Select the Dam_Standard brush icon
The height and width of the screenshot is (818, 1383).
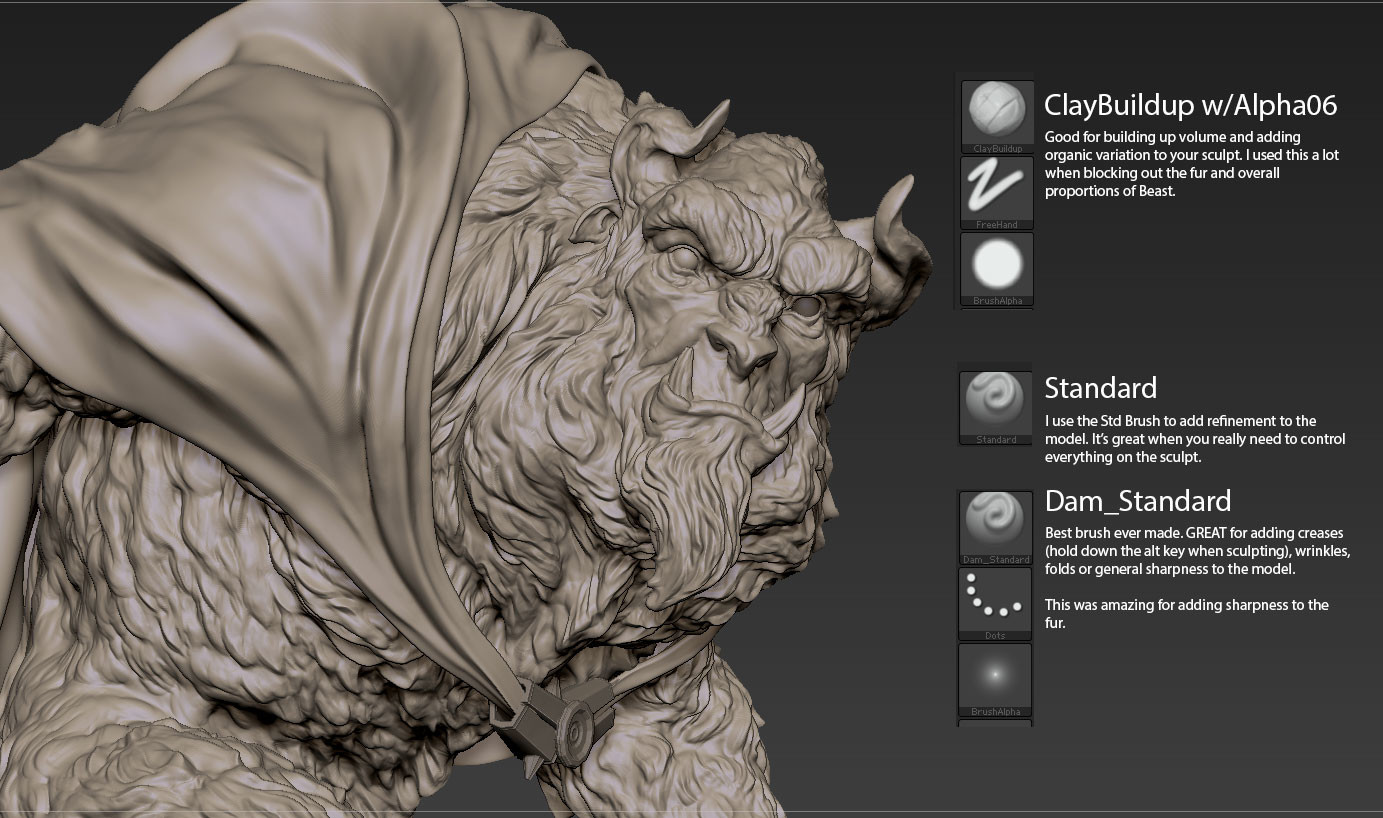996,528
